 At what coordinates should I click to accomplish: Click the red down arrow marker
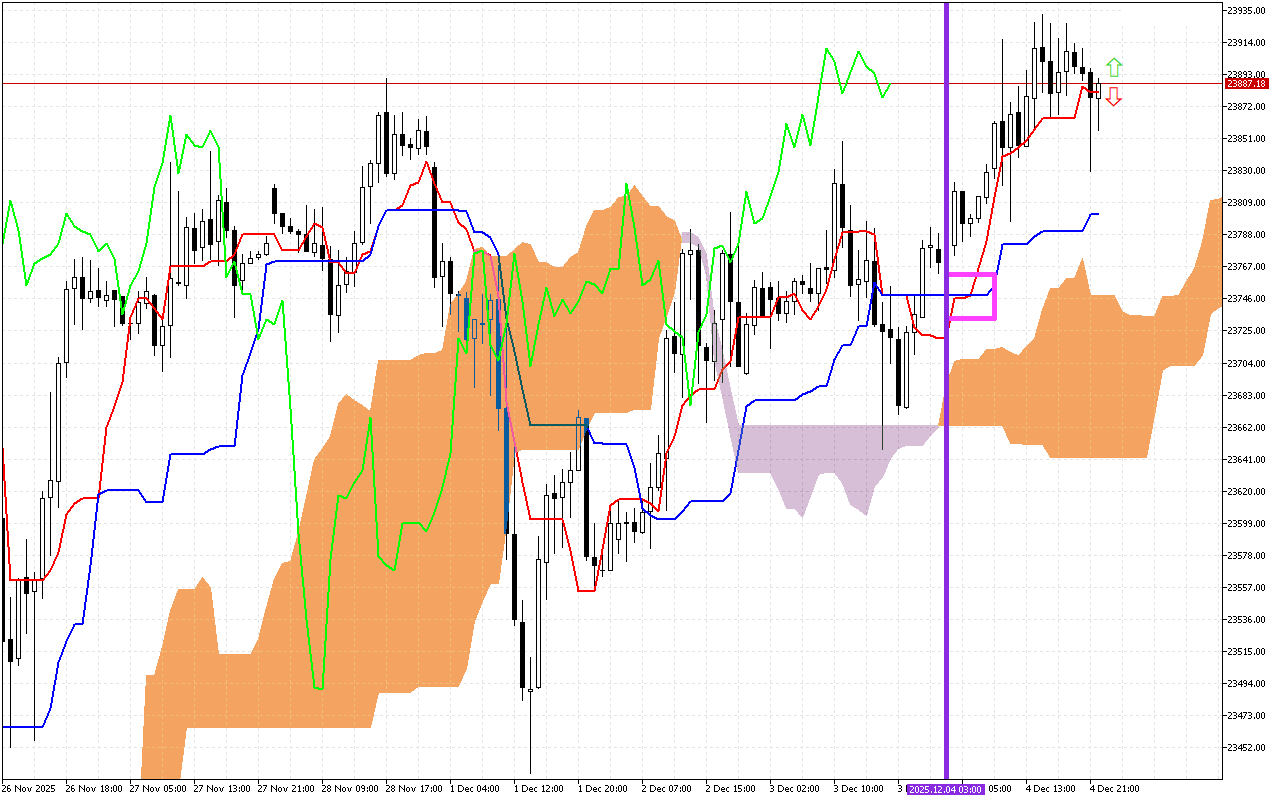pos(1113,97)
